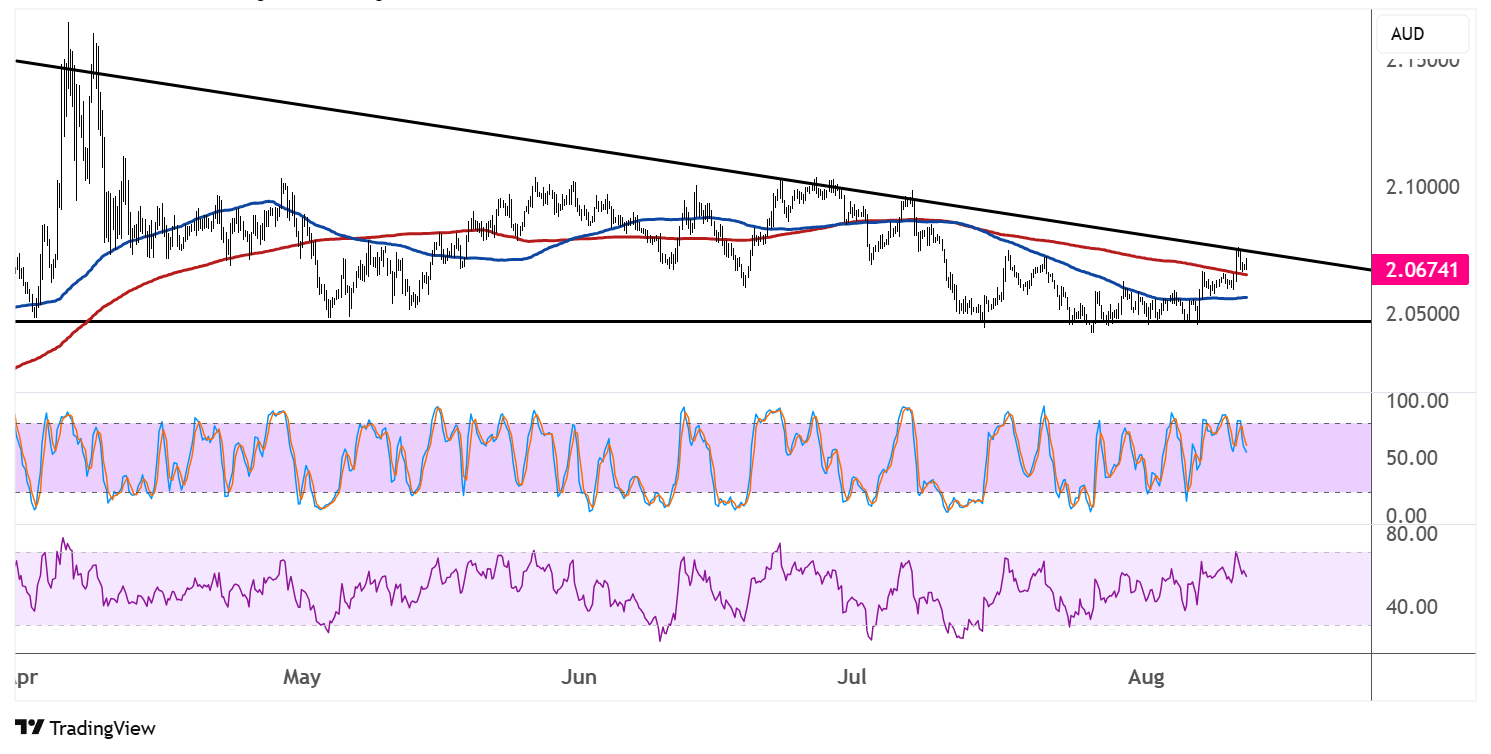The width and height of the screenshot is (1491, 754).
Task: Select the Jul label on time axis
Action: (852, 678)
